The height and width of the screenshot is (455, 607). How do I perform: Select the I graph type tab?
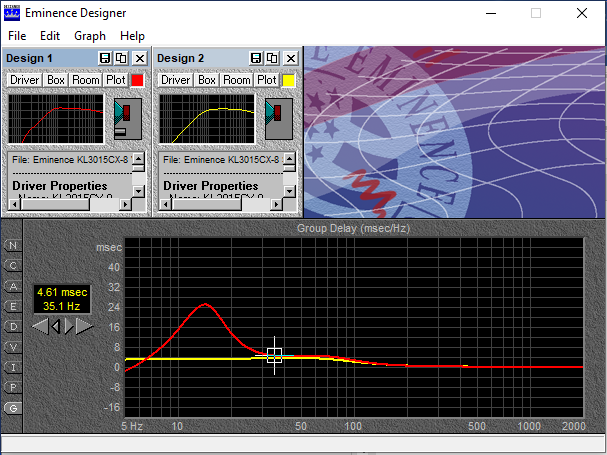click(13, 367)
